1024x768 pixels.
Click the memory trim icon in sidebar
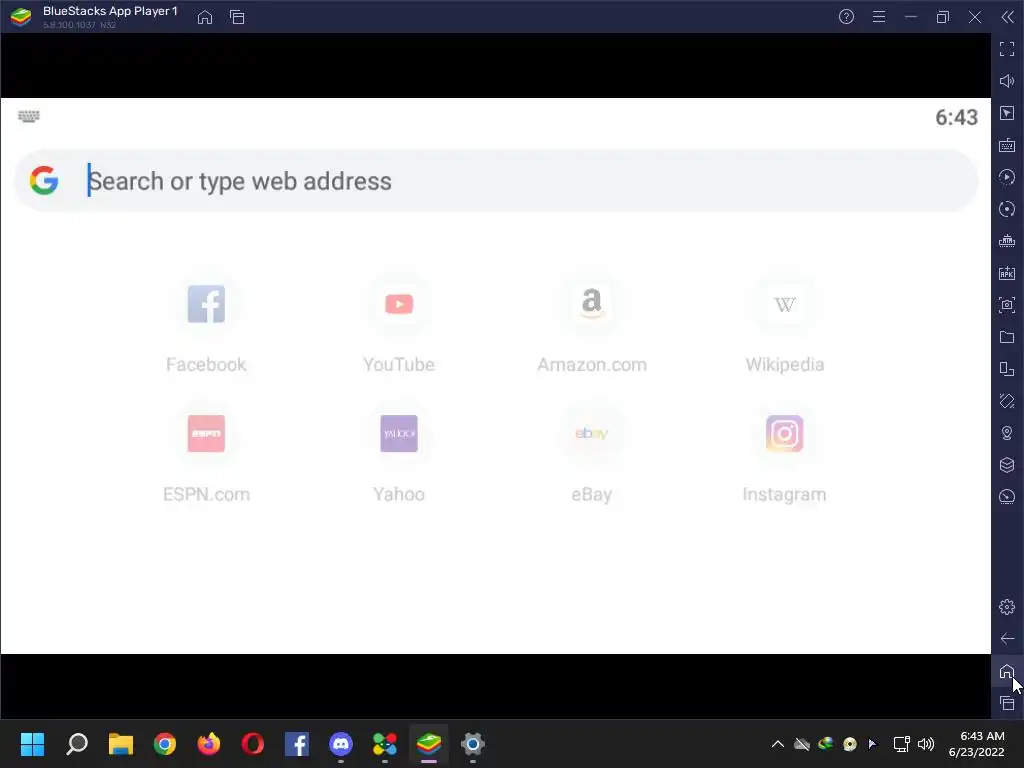(1007, 241)
